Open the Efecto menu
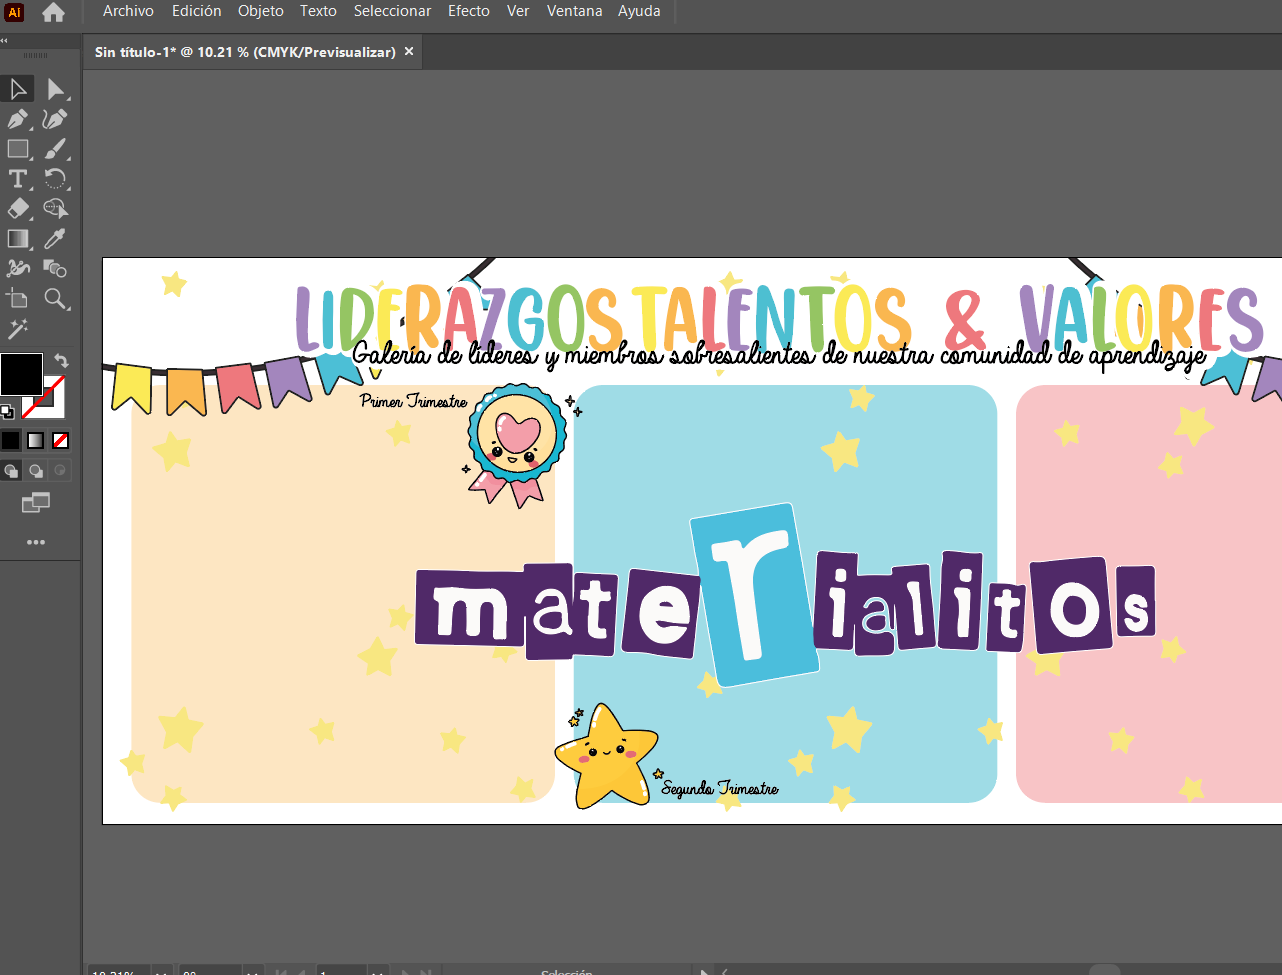Screen dimensions: 1282x975 click(468, 11)
